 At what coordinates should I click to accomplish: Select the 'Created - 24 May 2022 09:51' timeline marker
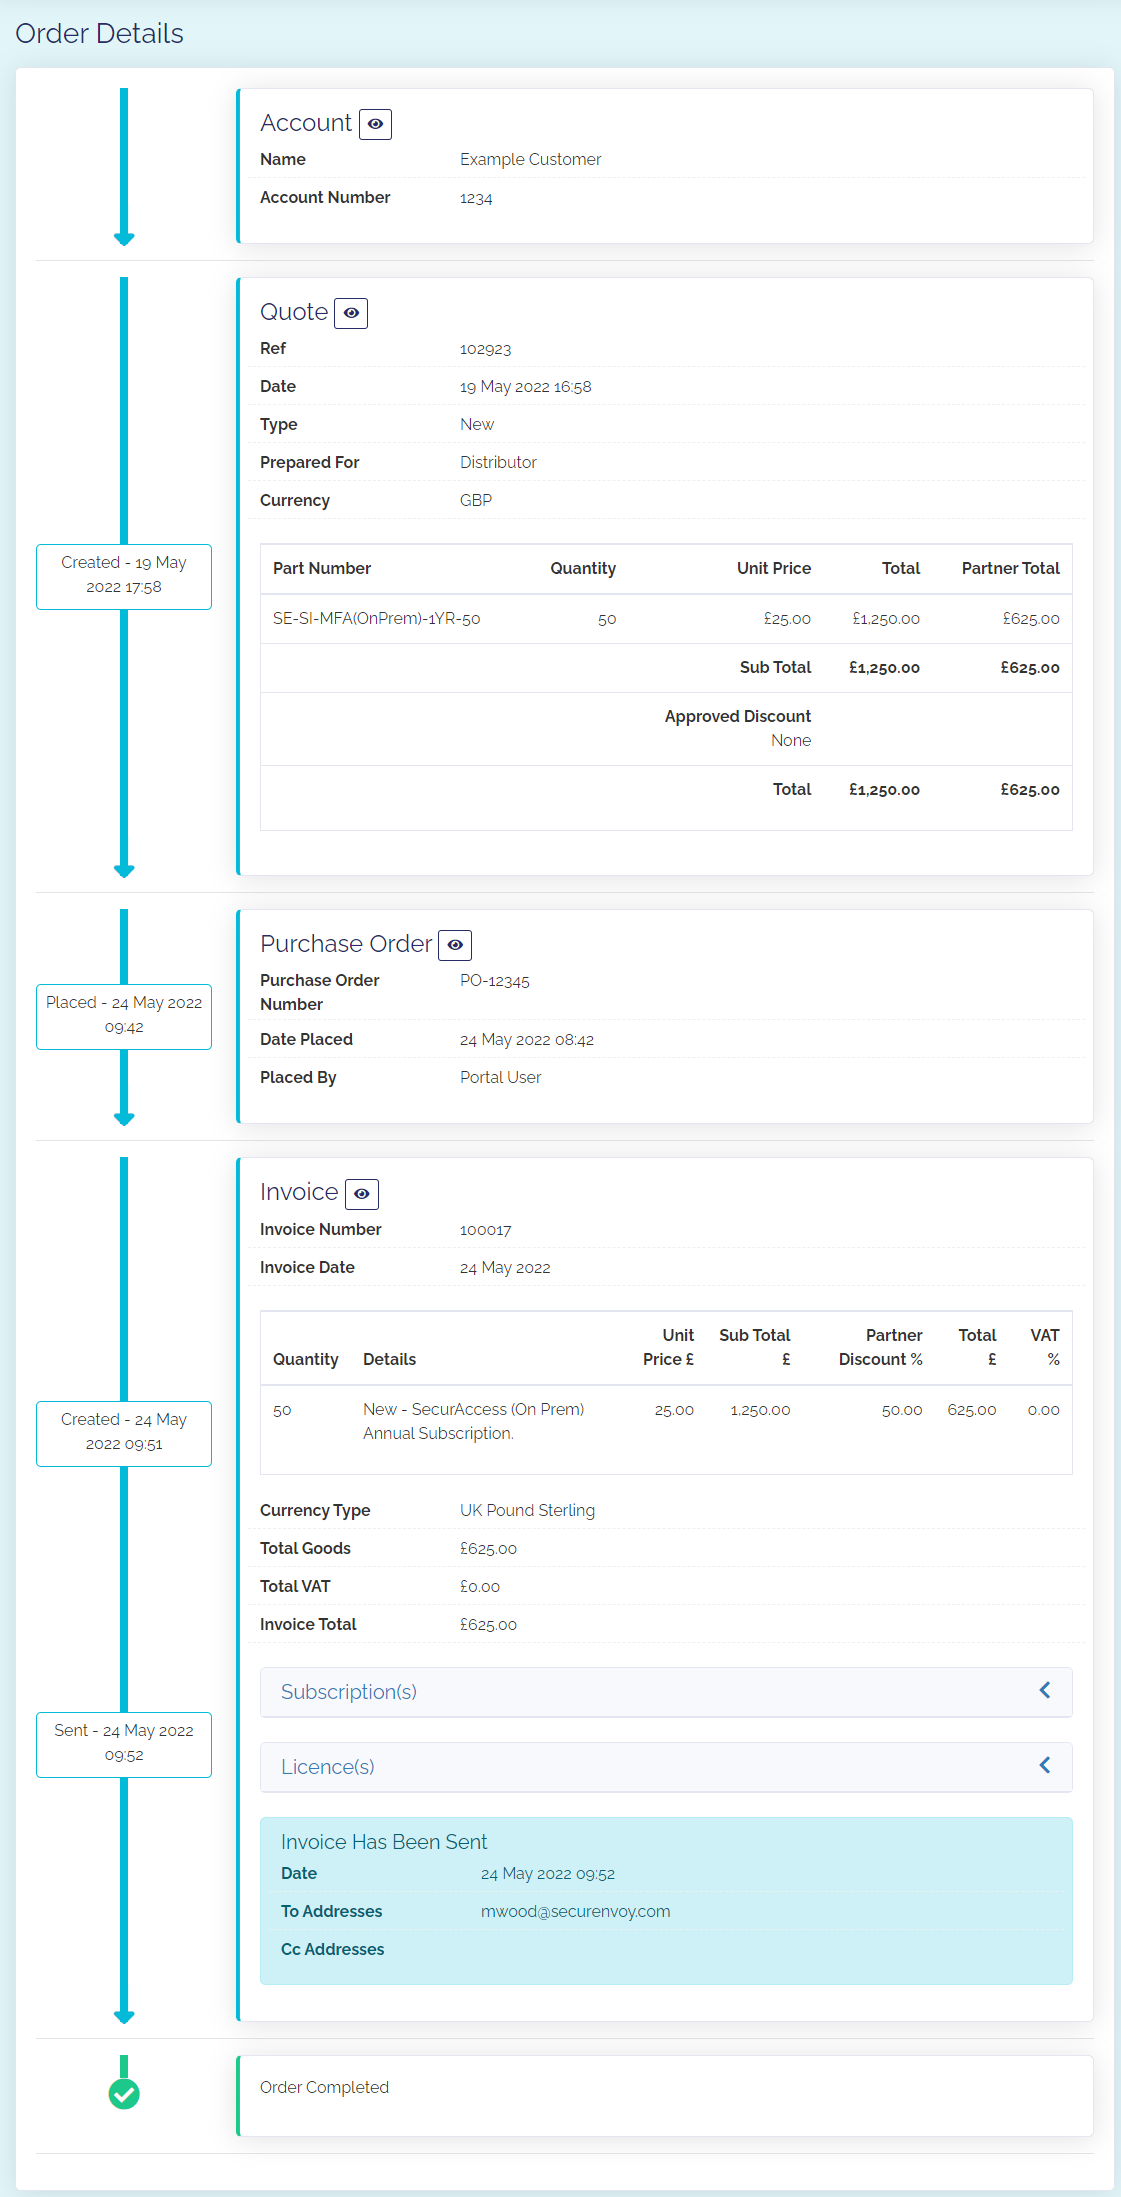pos(124,1433)
